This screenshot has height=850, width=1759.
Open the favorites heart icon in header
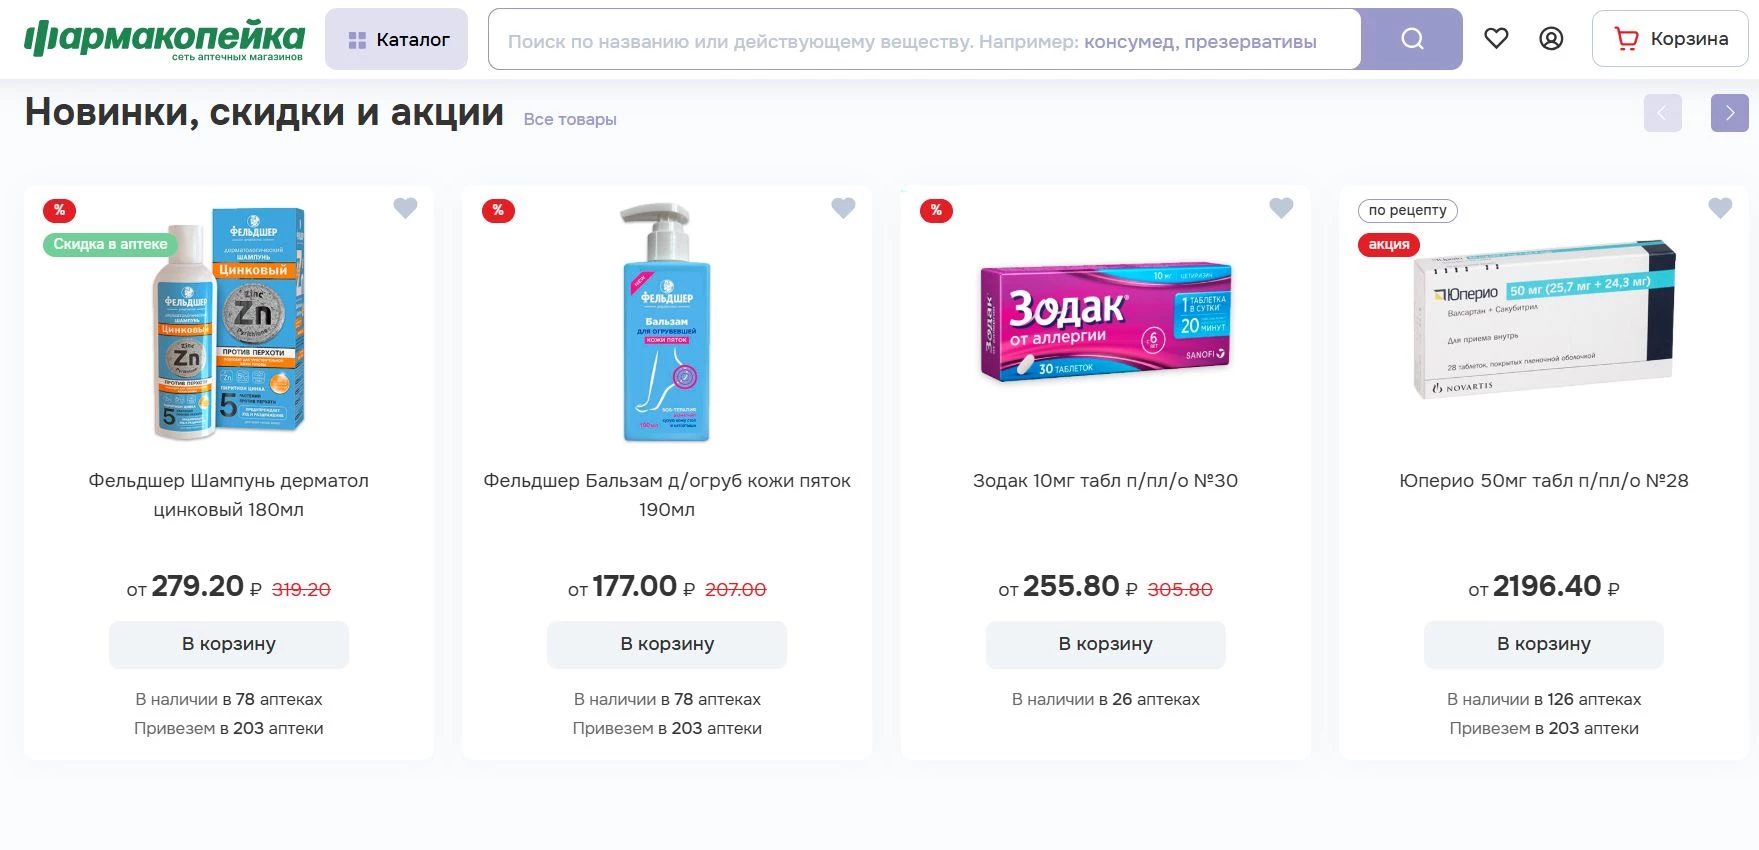pyautogui.click(x=1496, y=38)
